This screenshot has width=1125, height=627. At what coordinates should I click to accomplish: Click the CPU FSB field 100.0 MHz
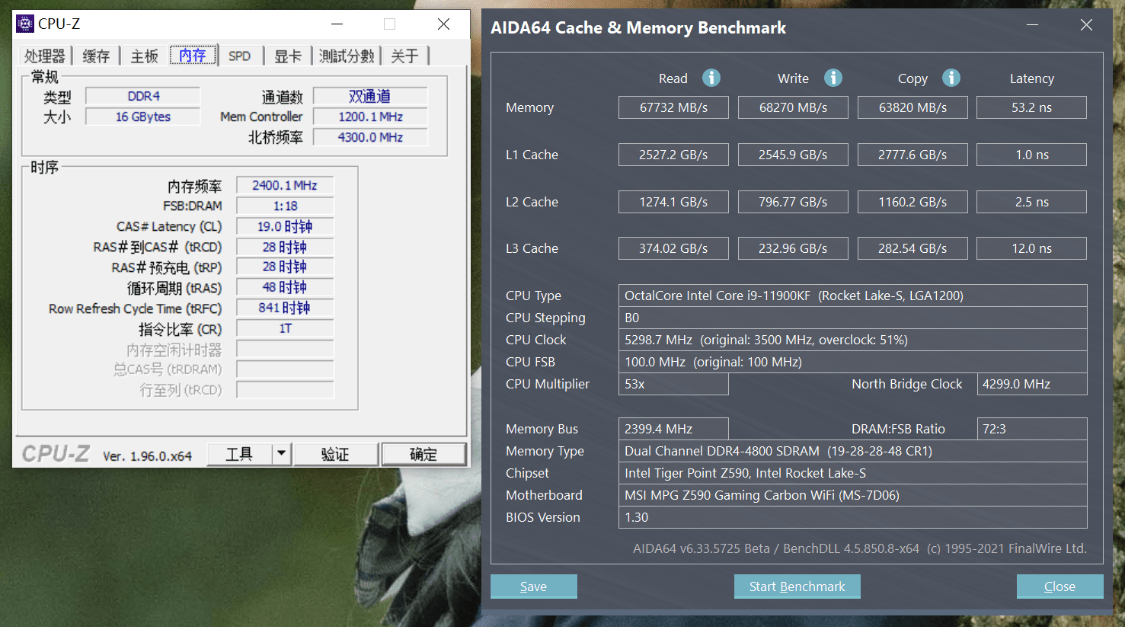coord(852,362)
